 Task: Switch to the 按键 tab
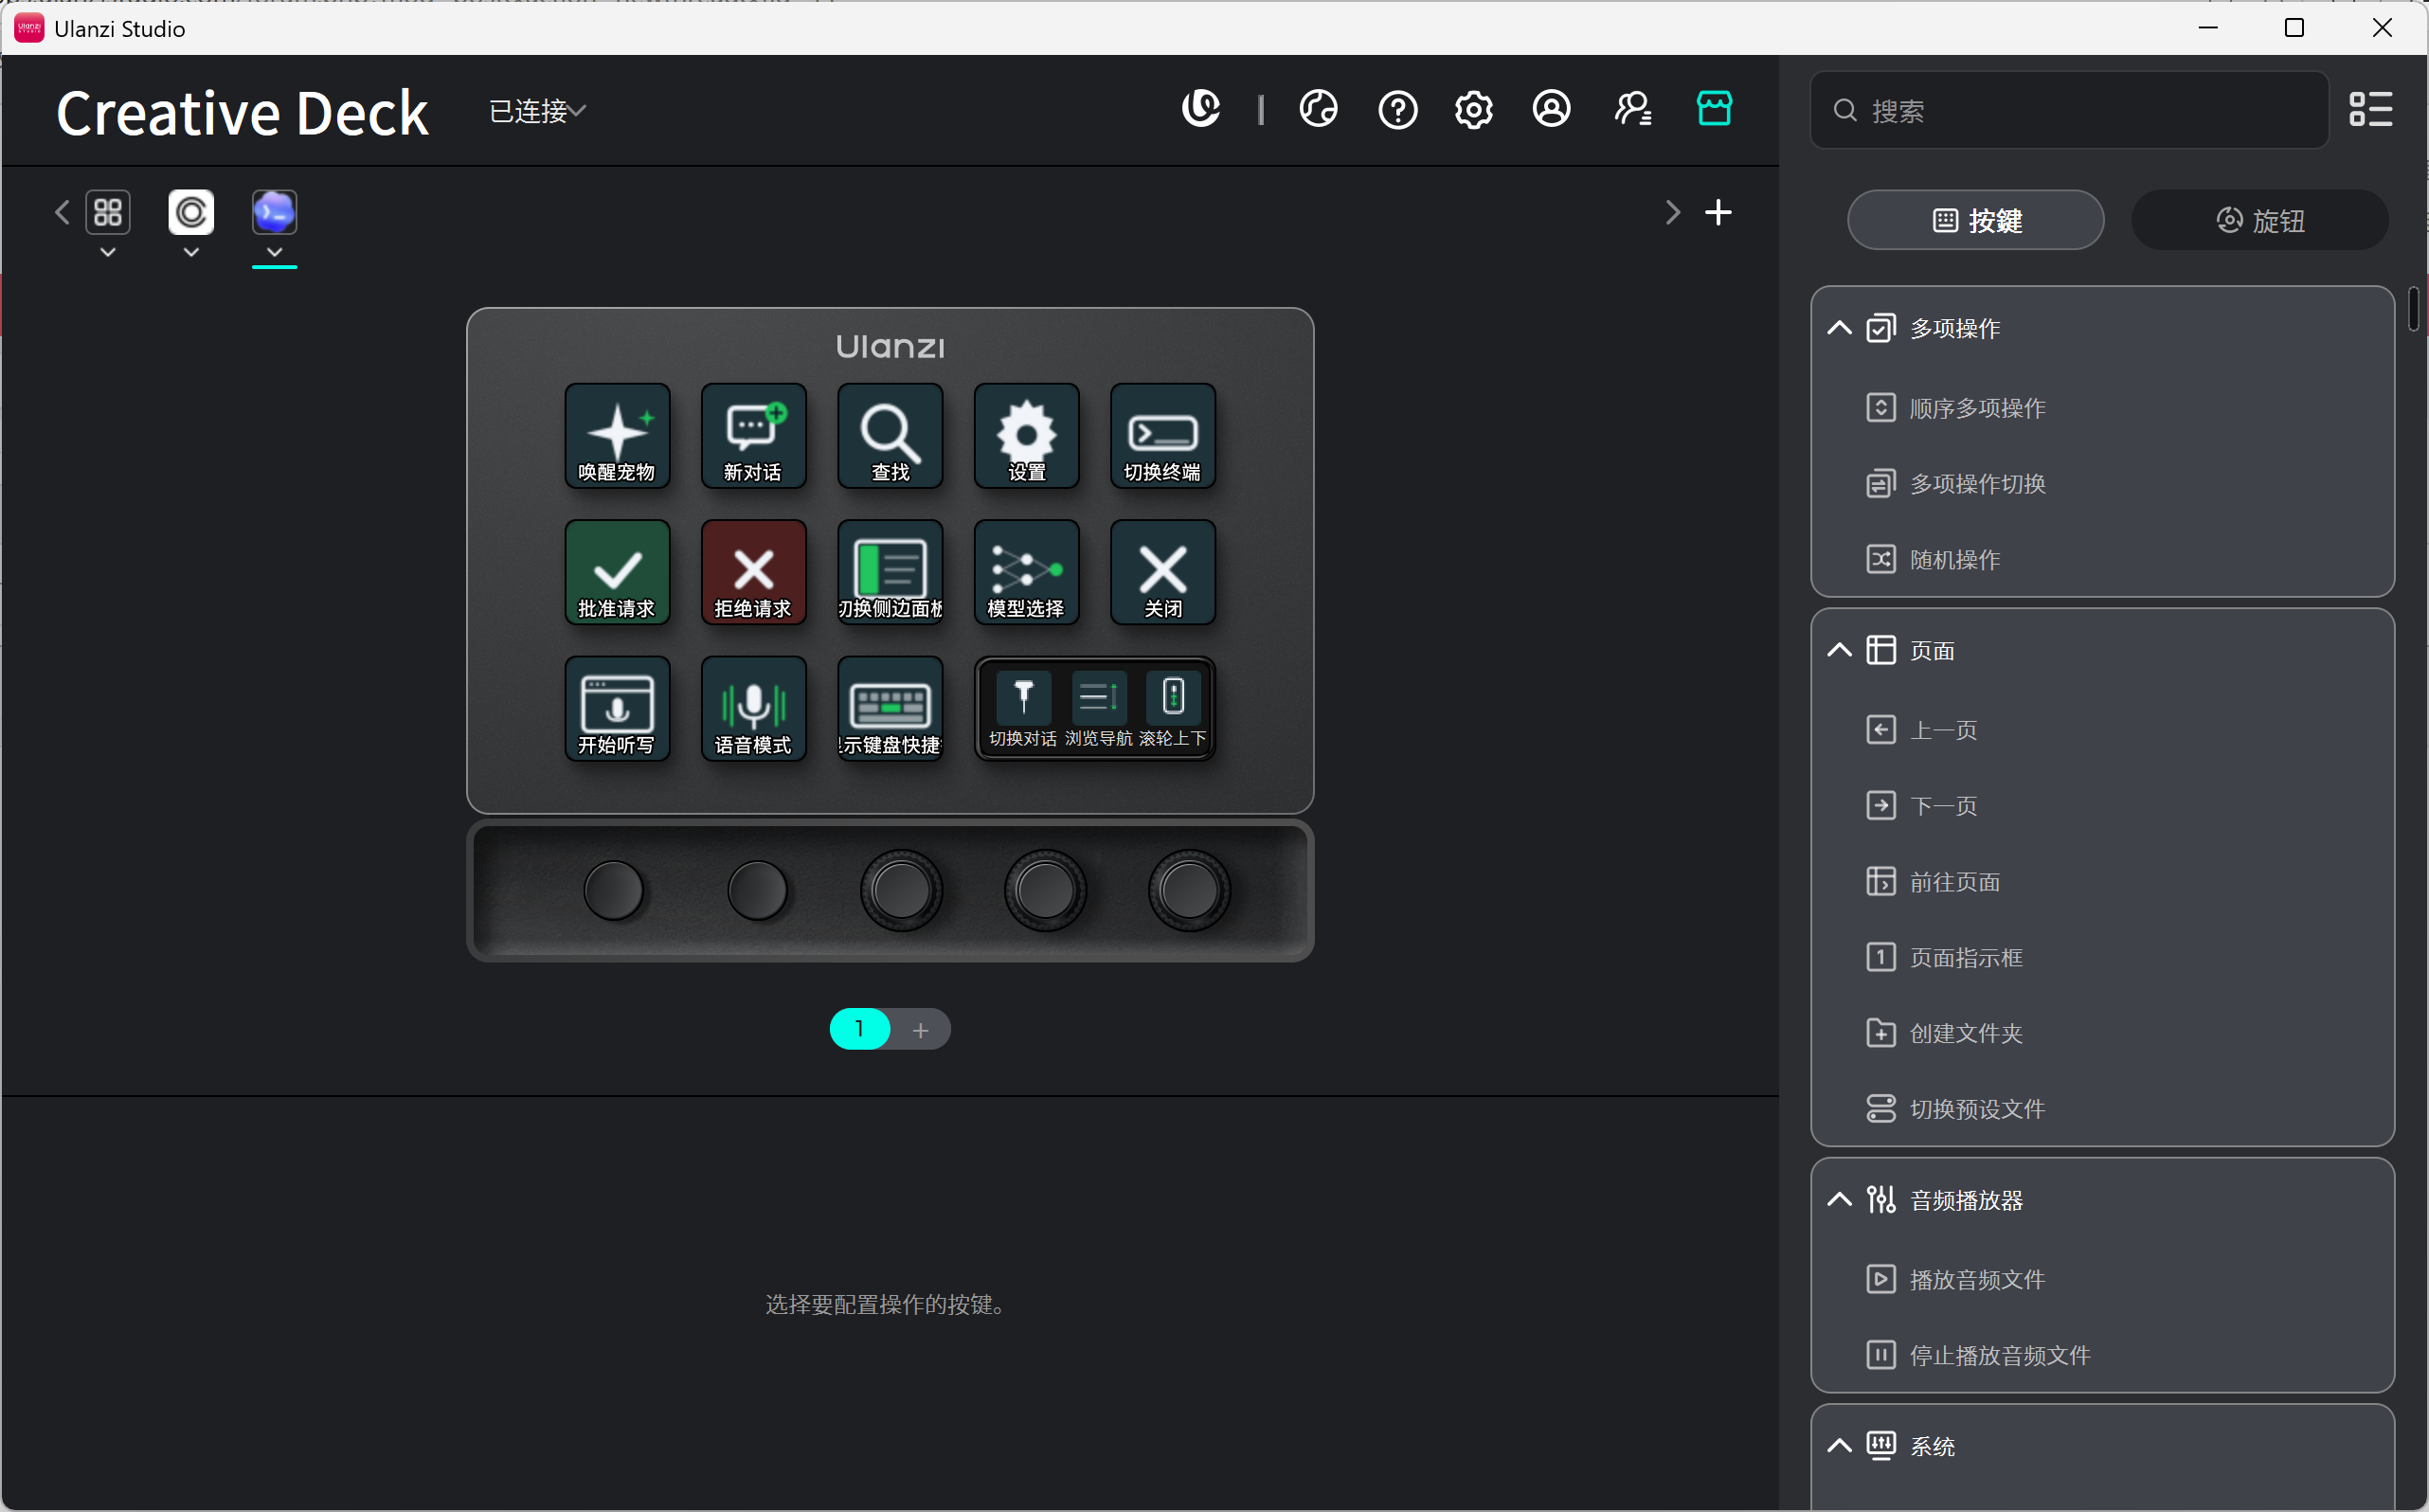click(x=1975, y=220)
